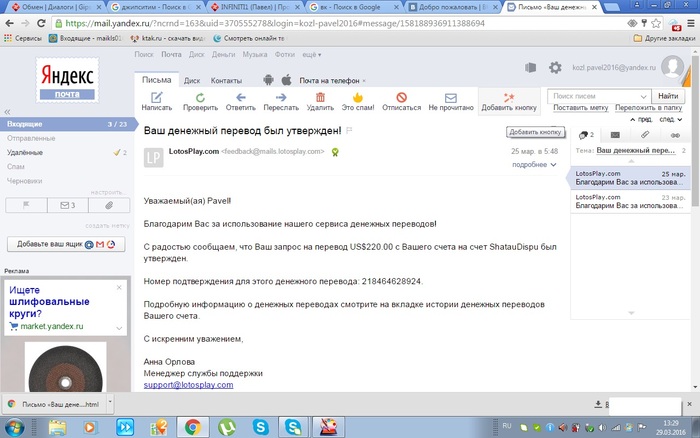Filter inbox by unread letters
700x438 pixels.
67,205
